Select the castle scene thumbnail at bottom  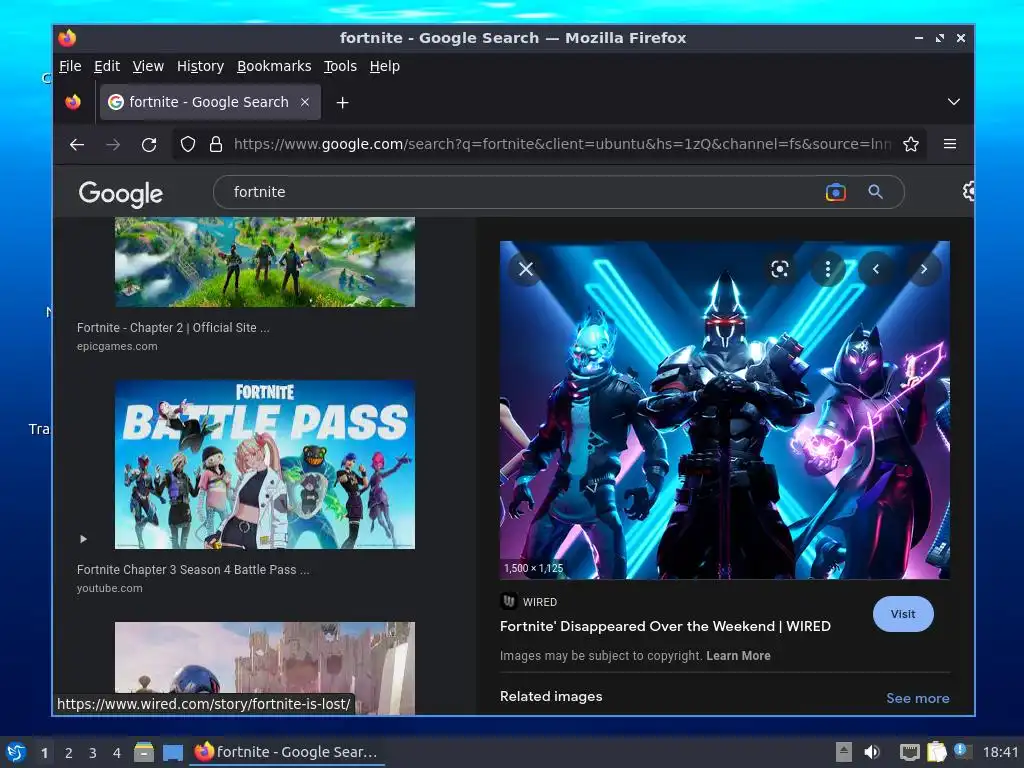pyautogui.click(x=264, y=667)
